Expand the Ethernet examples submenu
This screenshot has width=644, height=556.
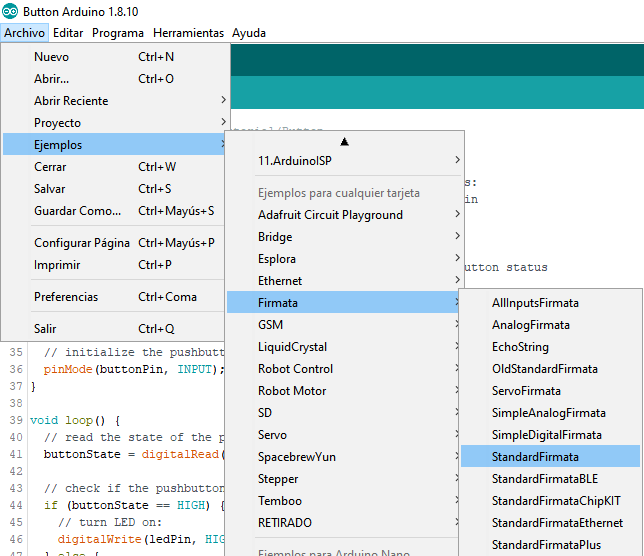tap(344, 281)
